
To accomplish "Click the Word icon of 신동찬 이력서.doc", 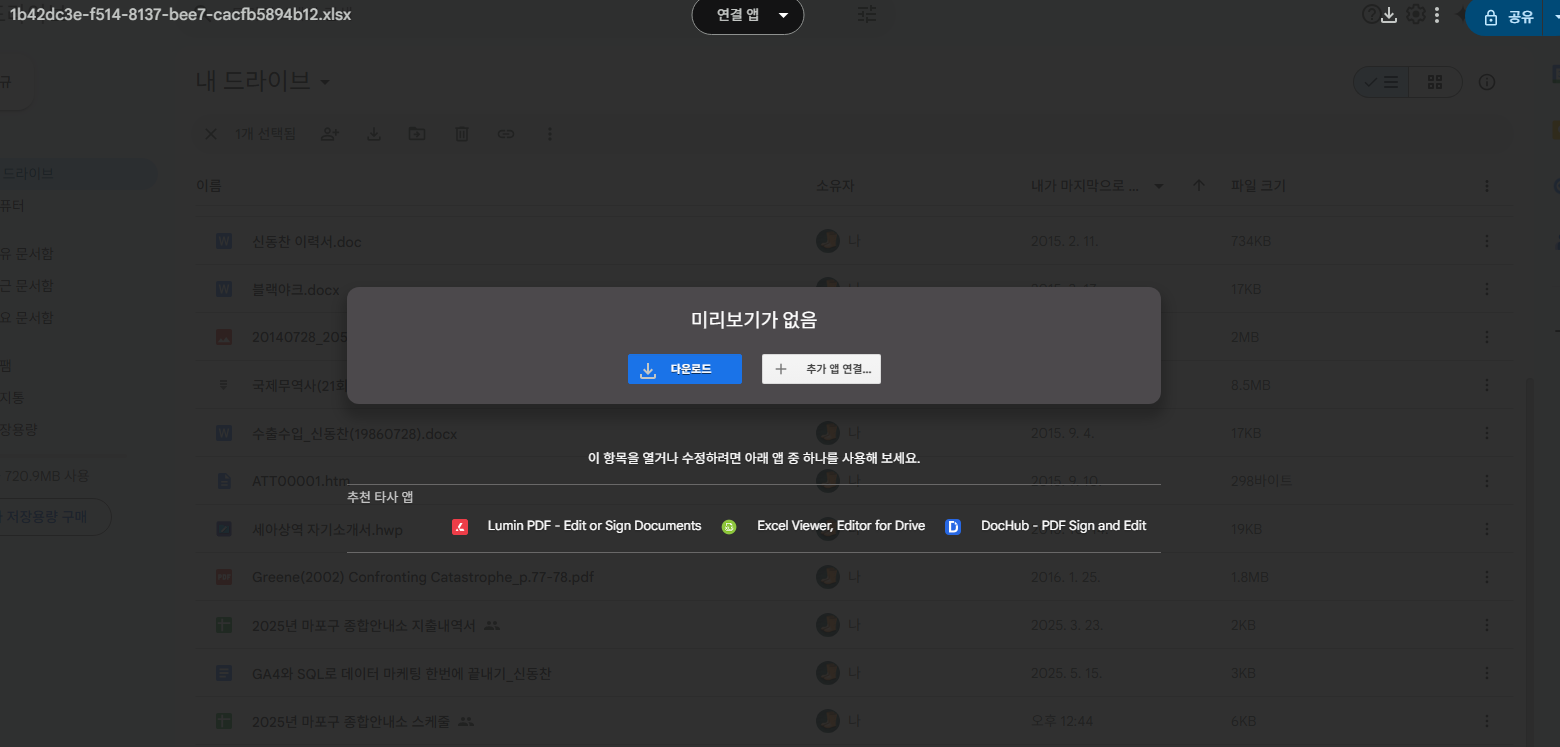I will [x=224, y=241].
